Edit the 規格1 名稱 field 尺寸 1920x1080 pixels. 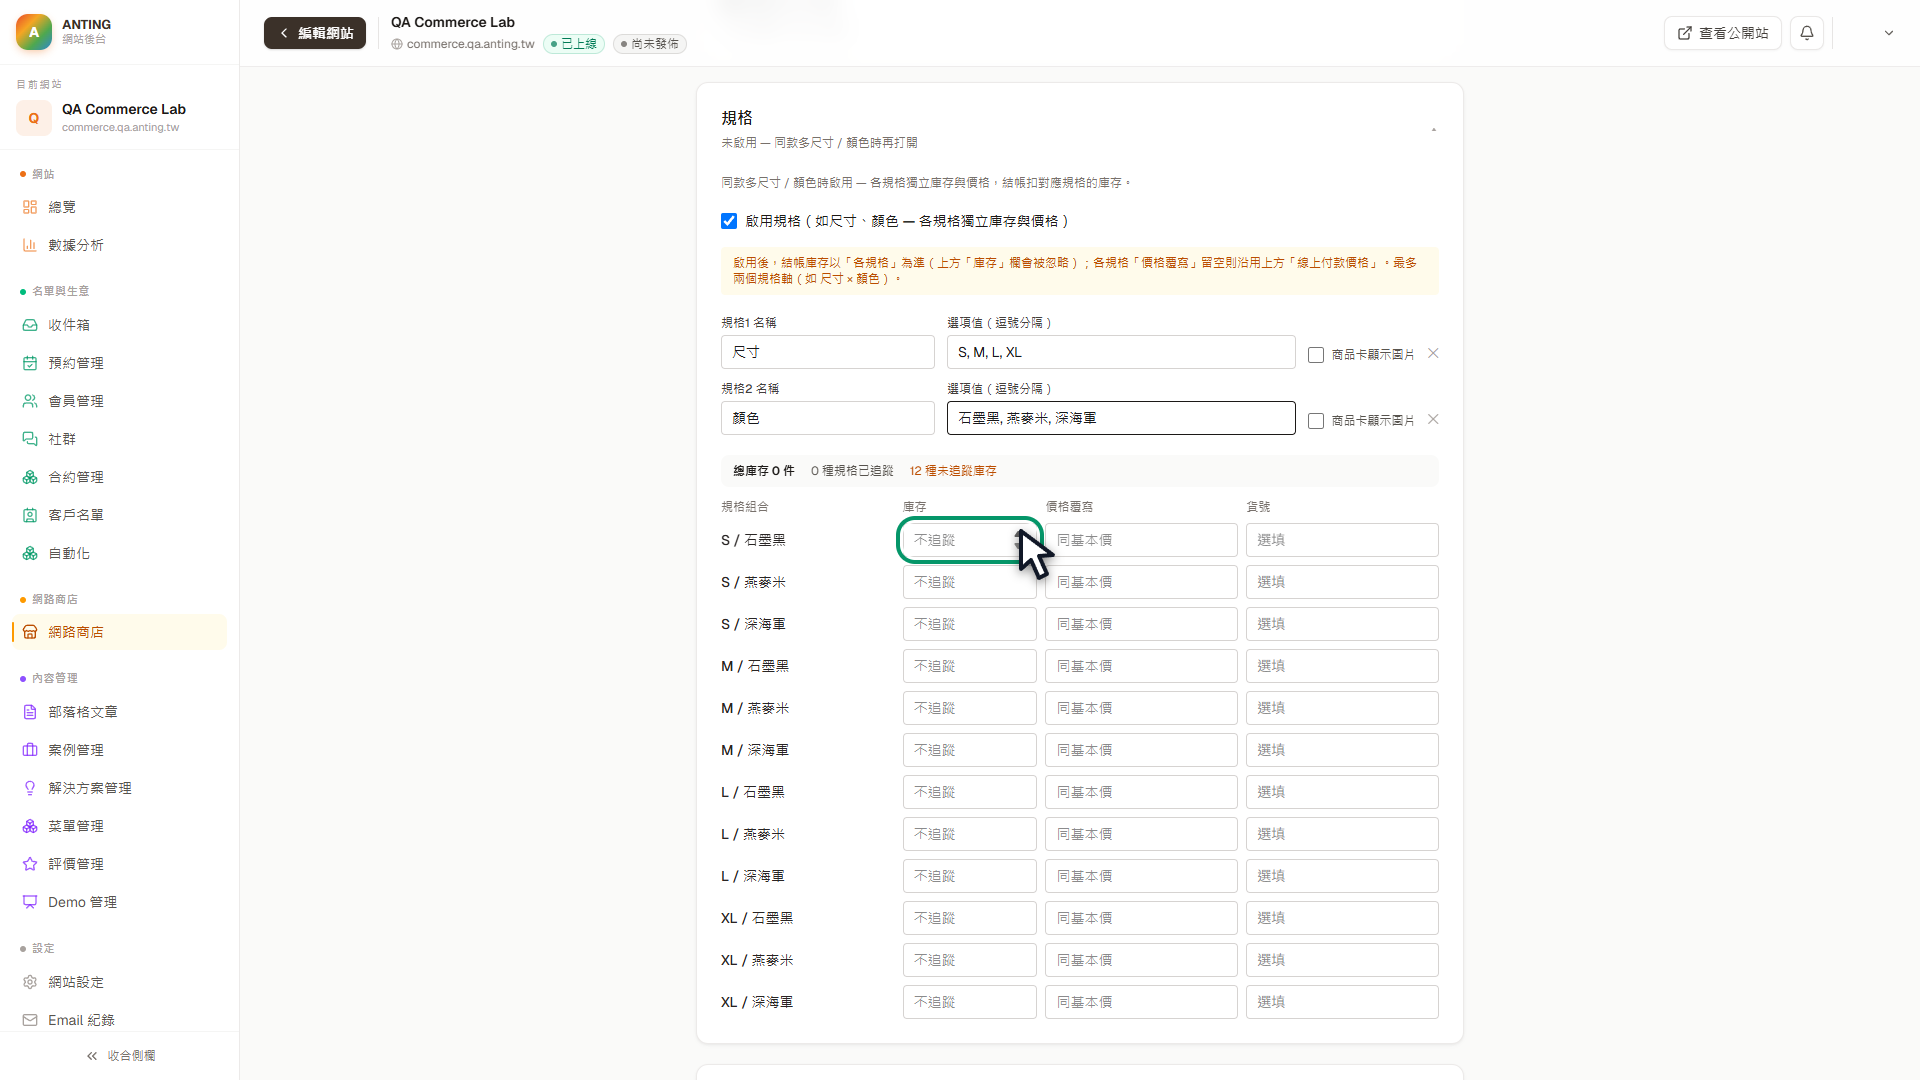click(828, 352)
